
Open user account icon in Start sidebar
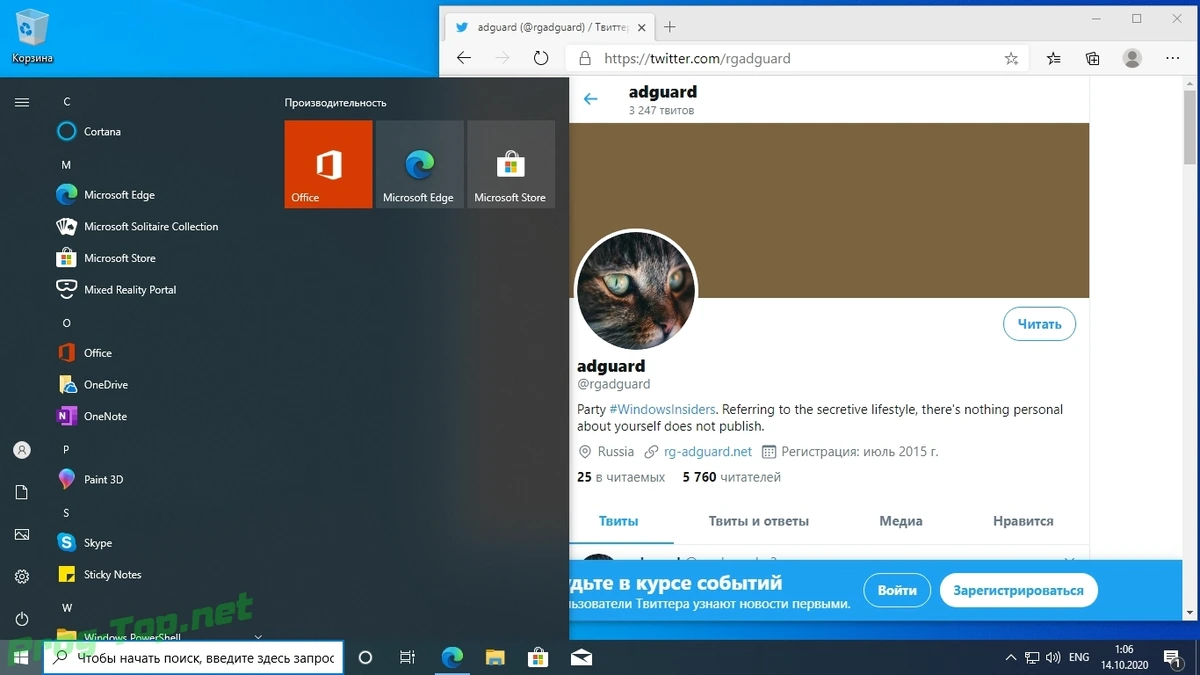tap(22, 450)
